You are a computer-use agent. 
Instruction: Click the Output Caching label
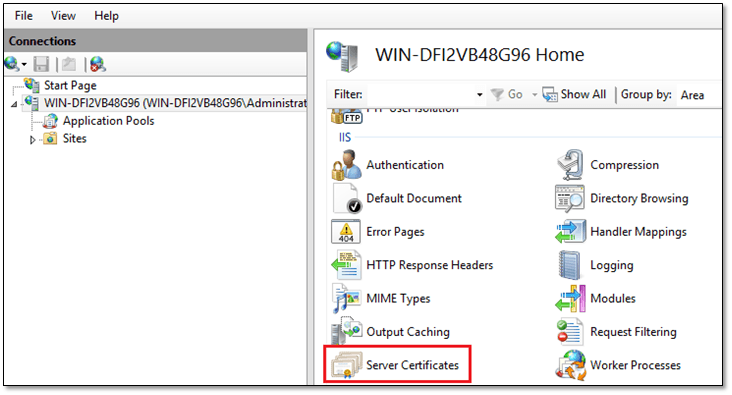pyautogui.click(x=408, y=332)
